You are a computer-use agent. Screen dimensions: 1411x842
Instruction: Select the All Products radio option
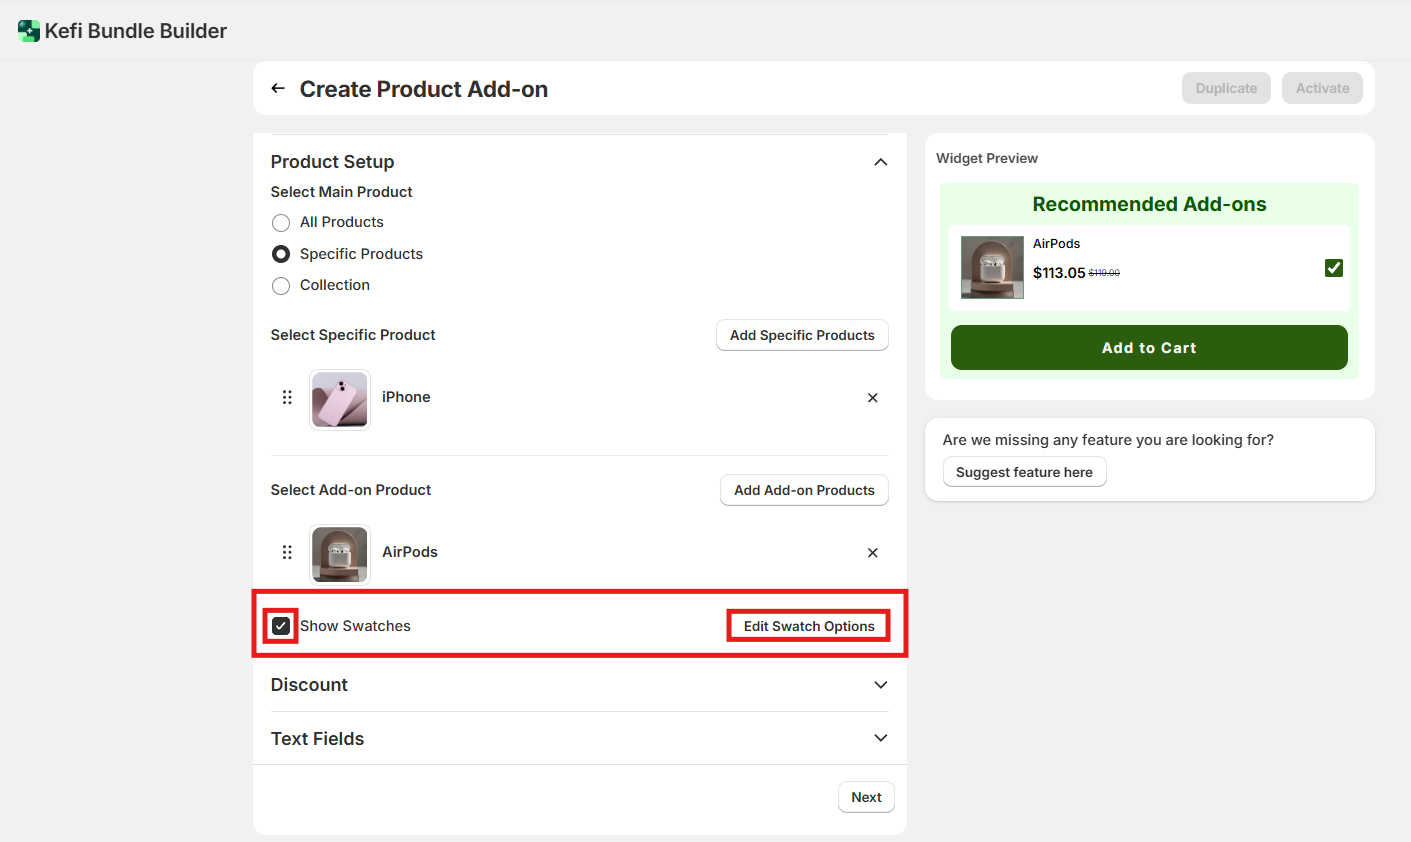[281, 223]
